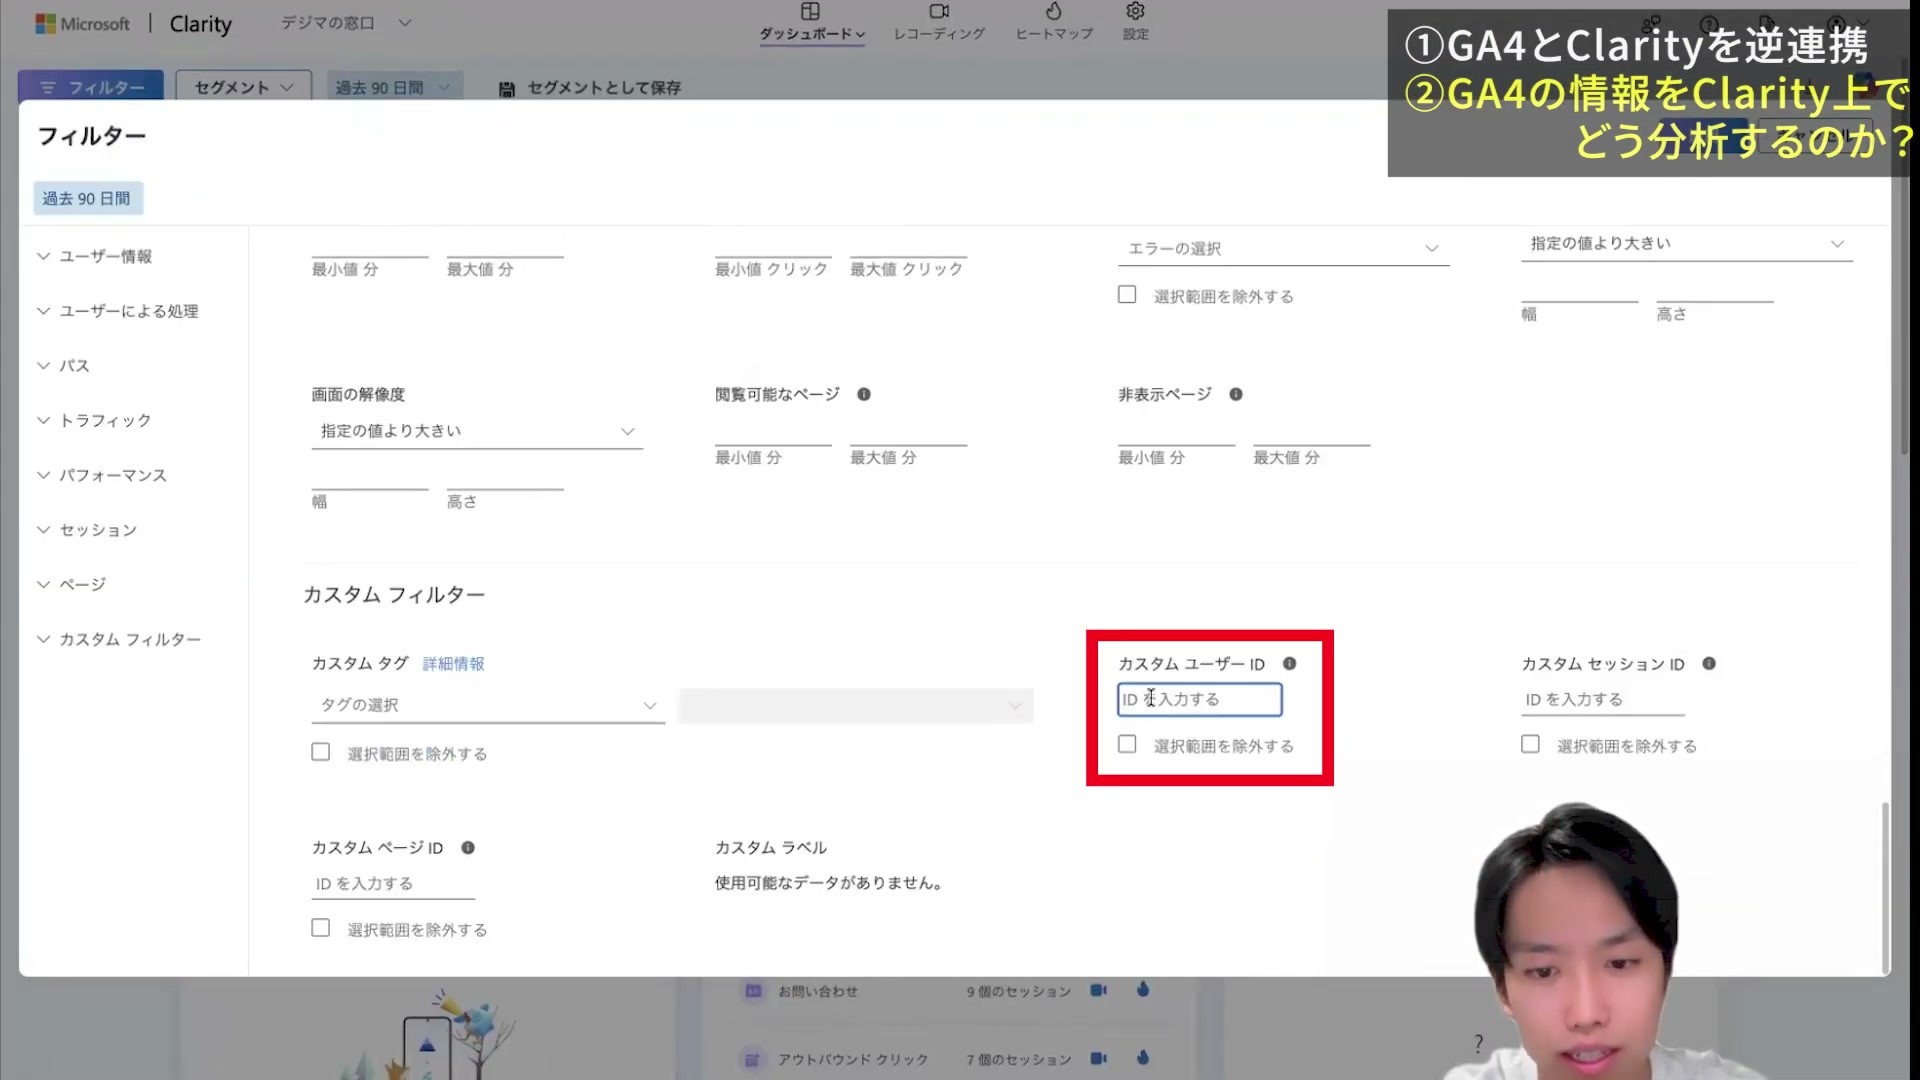Expand the ページ section
Viewport: 1920px width, 1080px height.
[x=72, y=584]
